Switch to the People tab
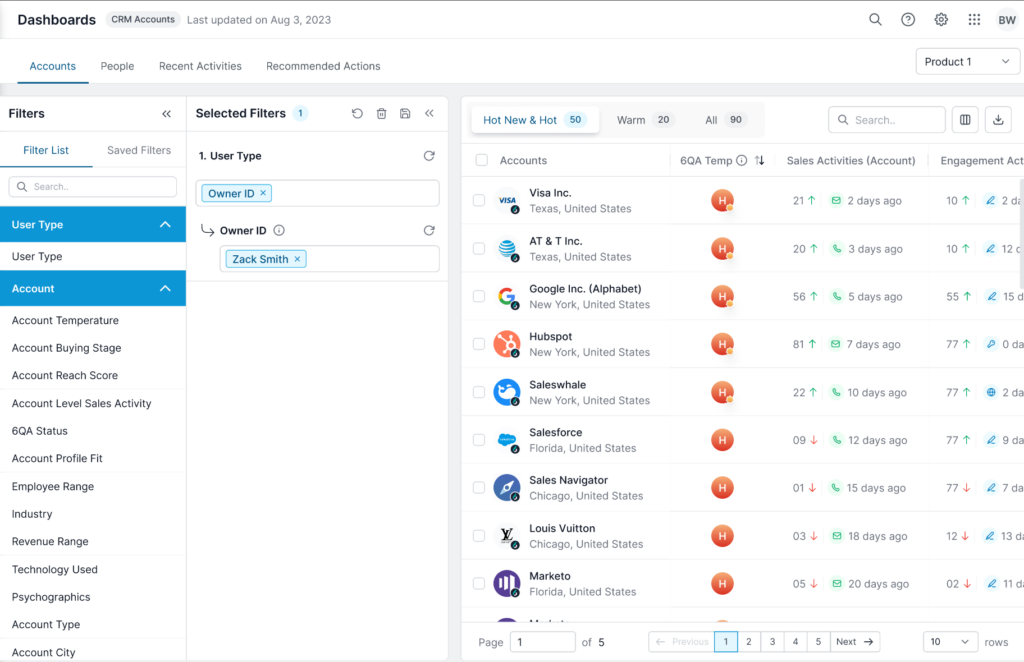This screenshot has width=1024, height=662. (118, 66)
